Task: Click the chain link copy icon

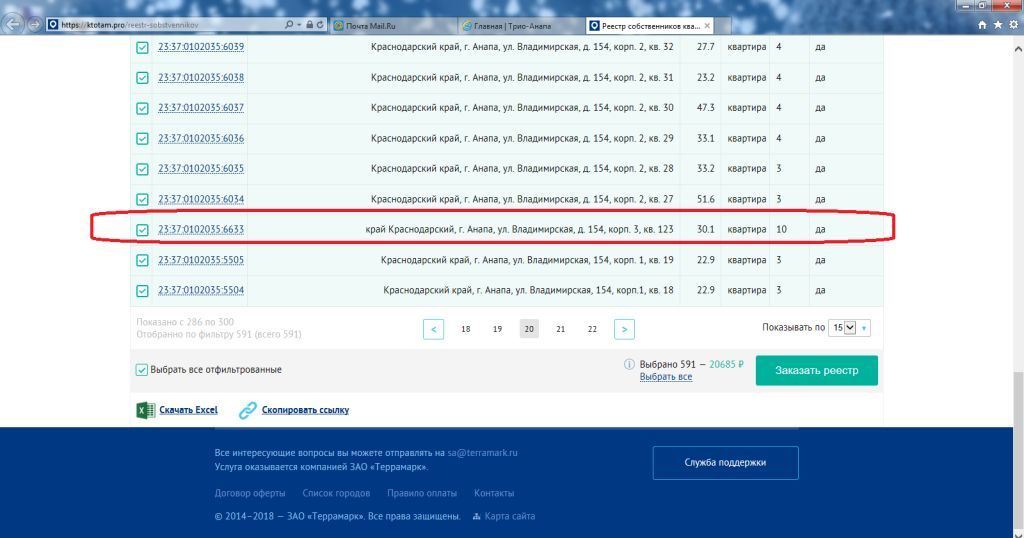Action: tap(248, 410)
